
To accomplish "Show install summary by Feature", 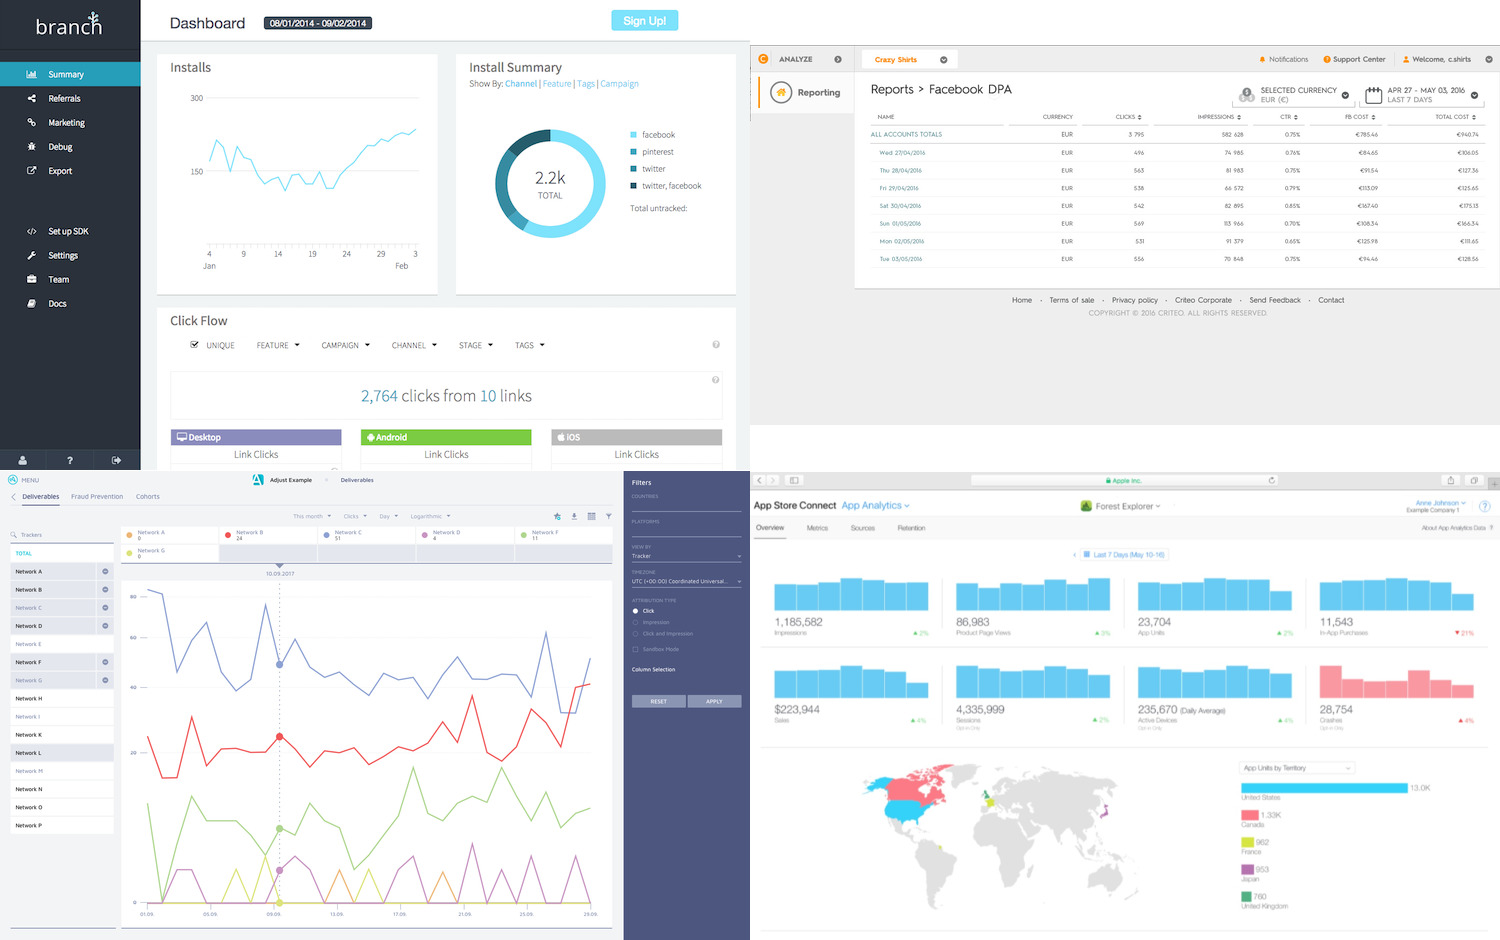I will [557, 84].
